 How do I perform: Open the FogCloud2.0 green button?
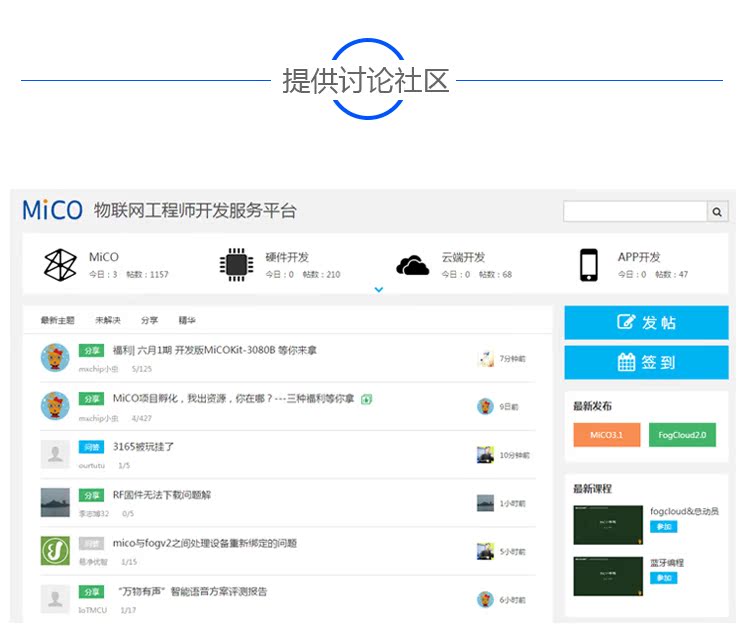[x=682, y=435]
